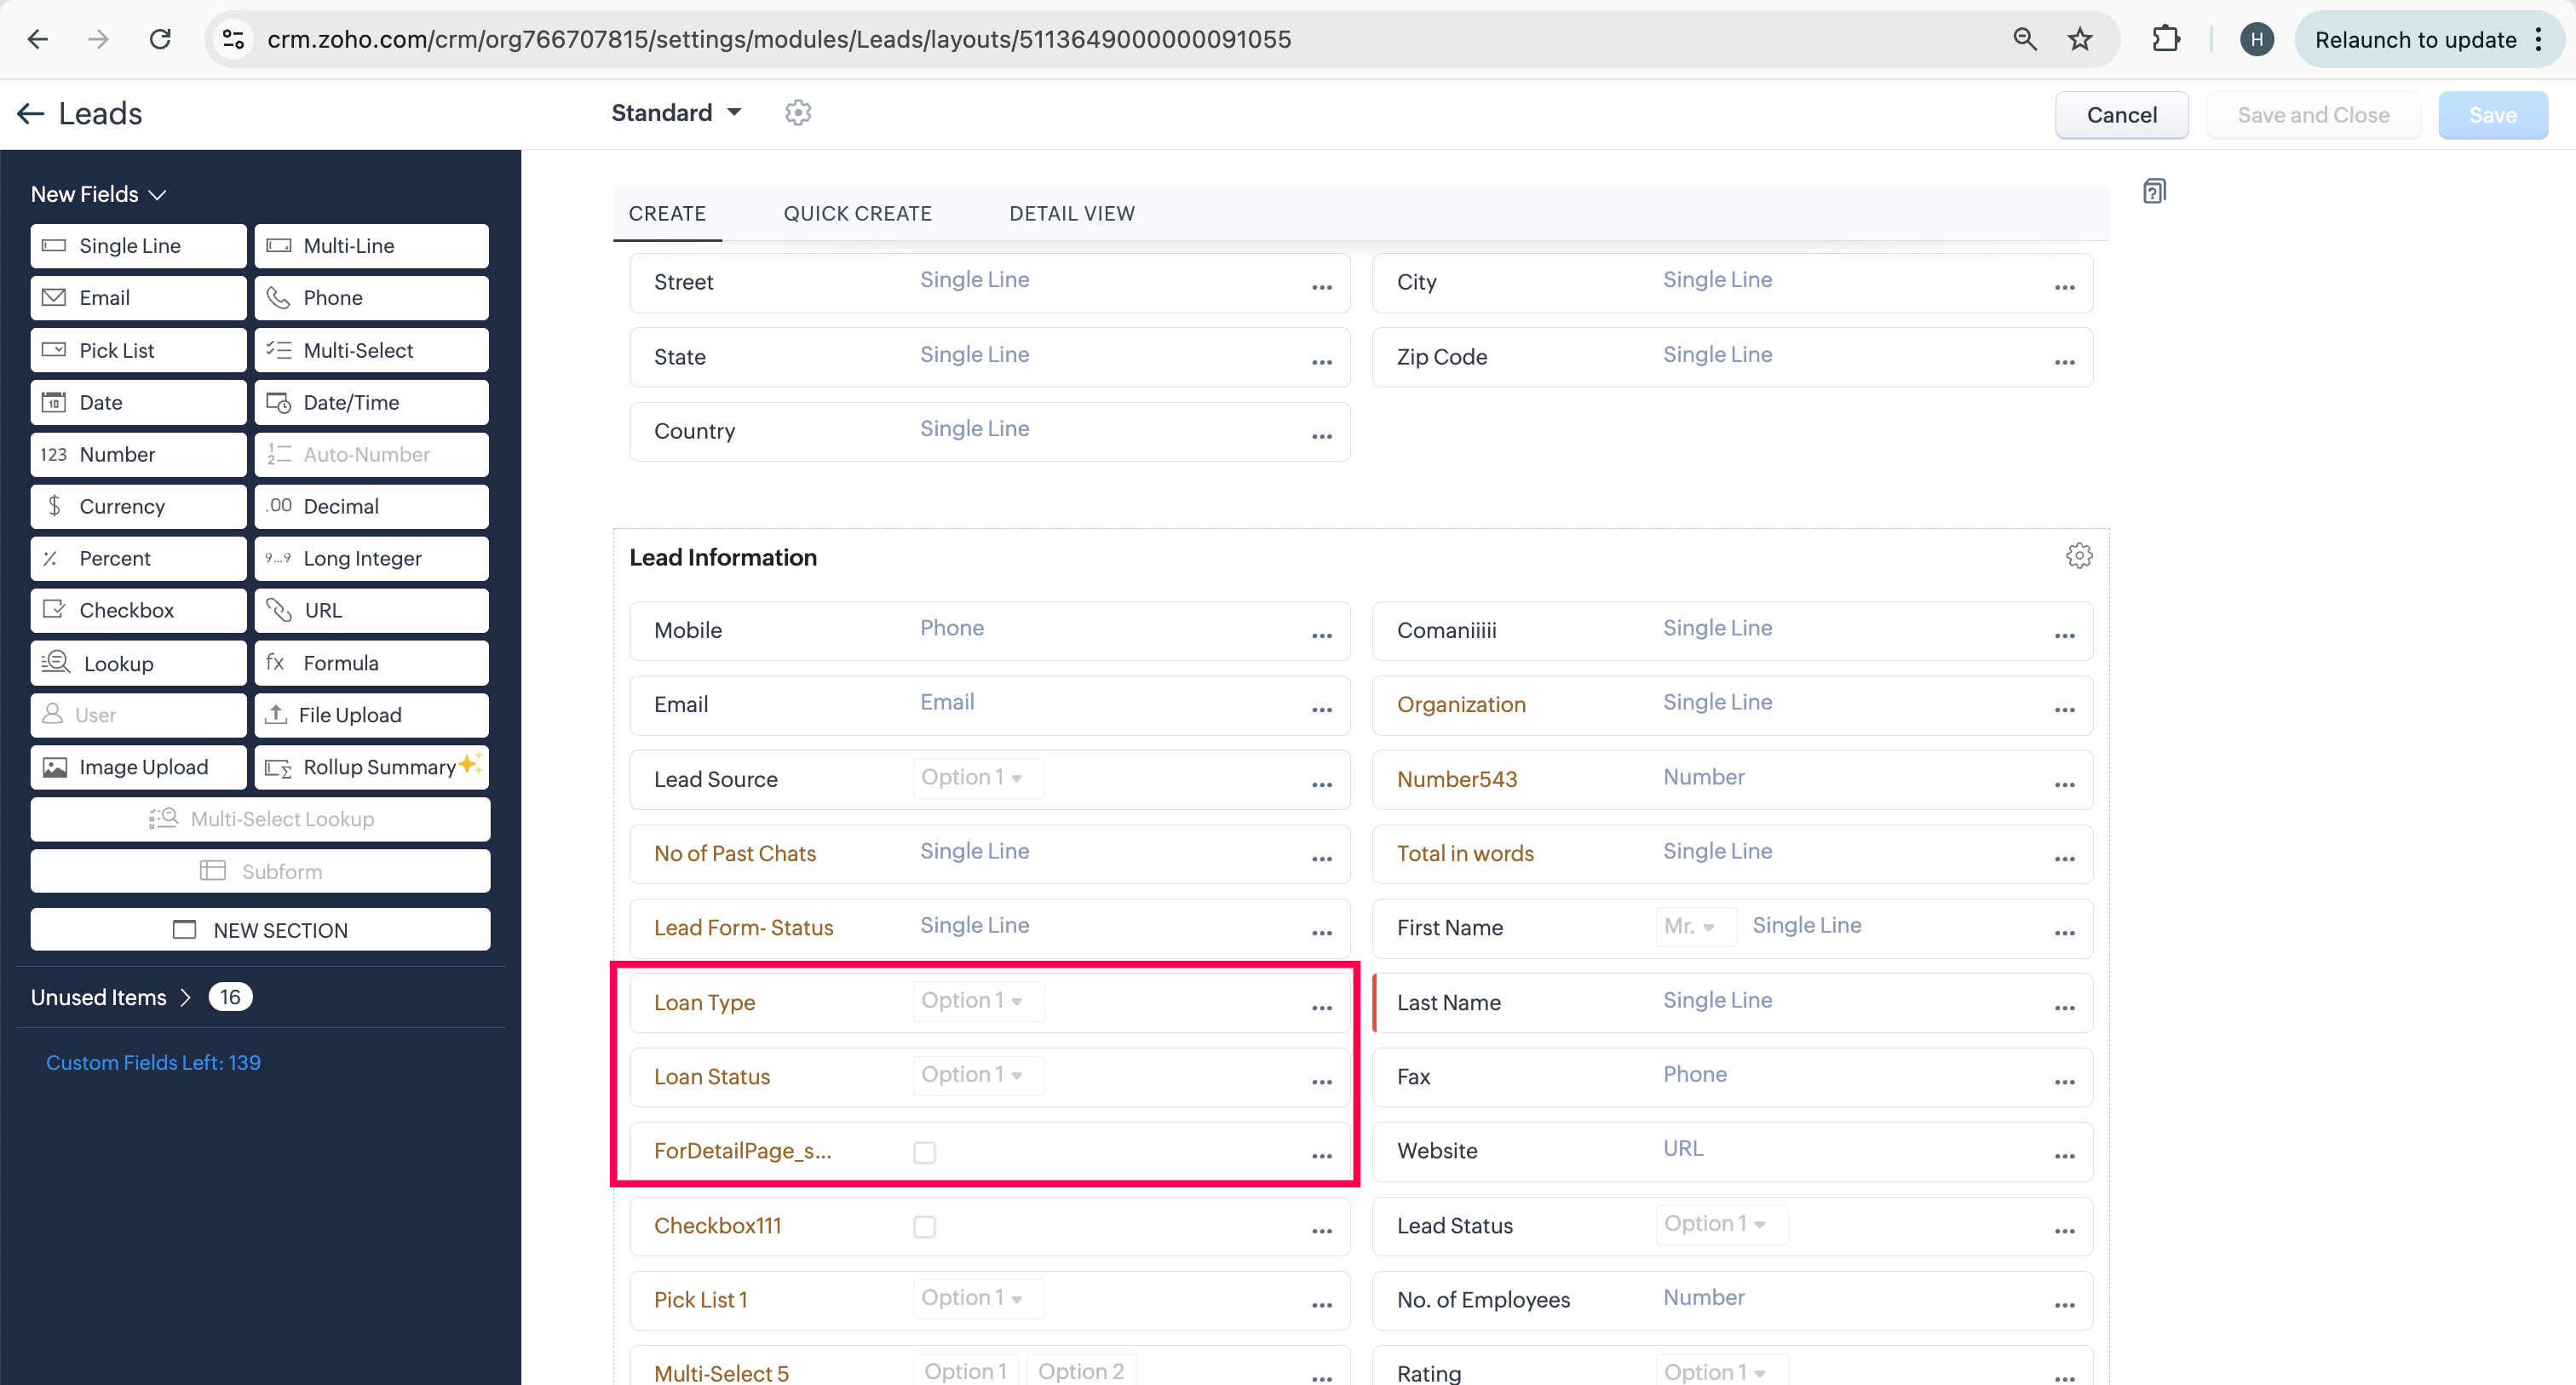Select the Checkbox field type in sidebar
Image resolution: width=2576 pixels, height=1385 pixels.
(x=138, y=610)
